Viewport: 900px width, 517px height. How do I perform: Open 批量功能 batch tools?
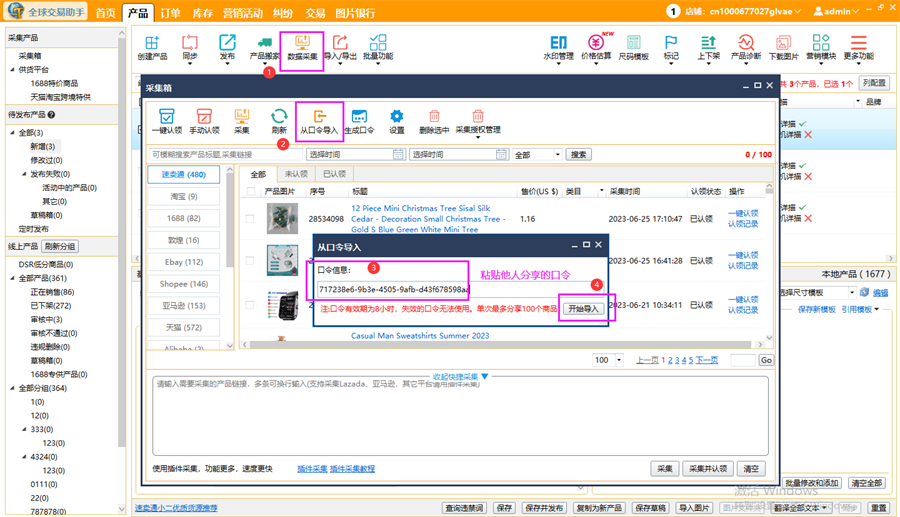tap(378, 47)
